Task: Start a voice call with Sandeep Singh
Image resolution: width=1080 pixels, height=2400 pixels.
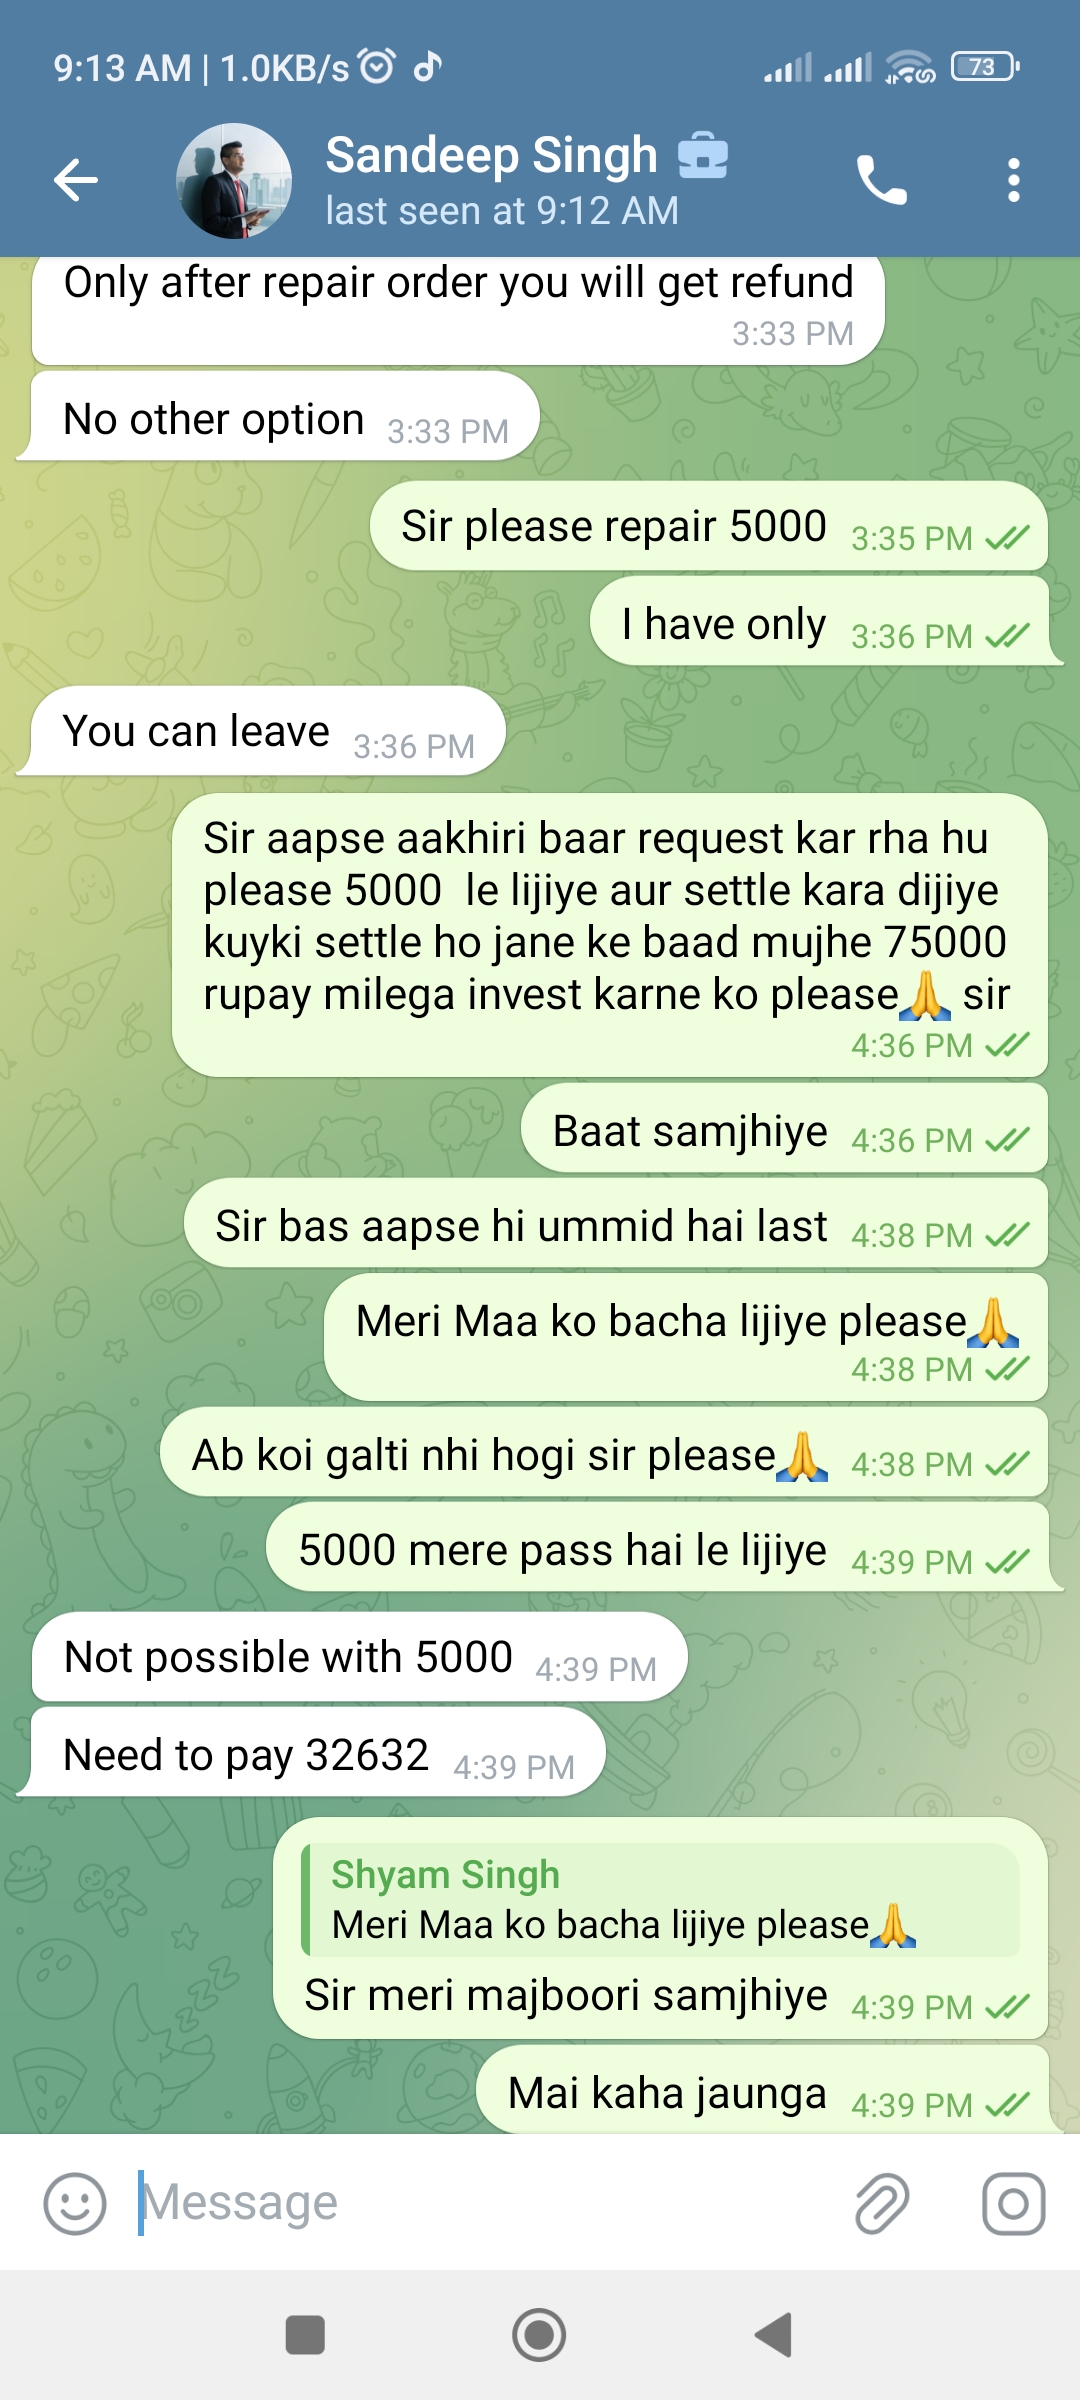Action: 882,180
